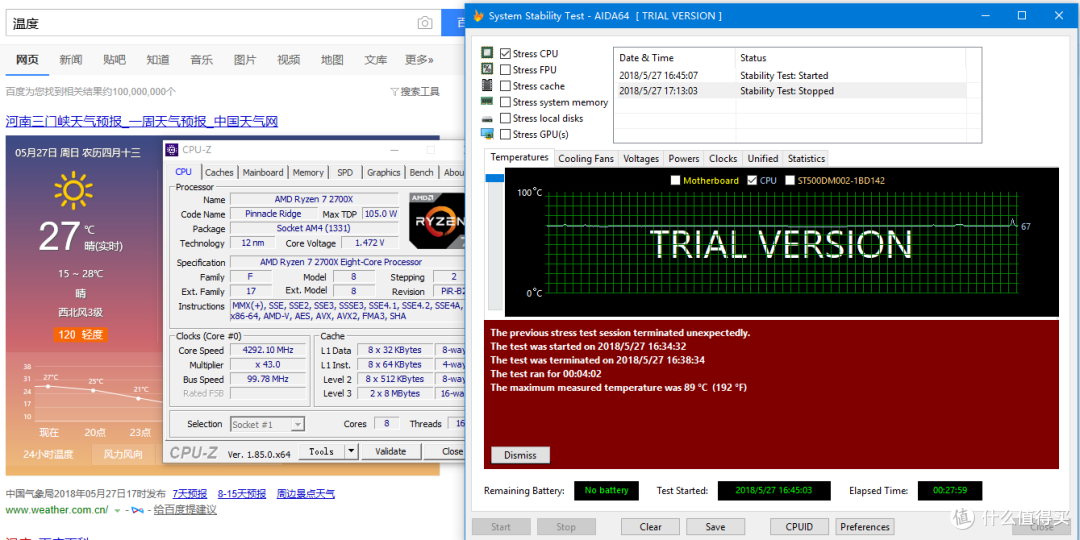Screen dimensions: 1080x540
Task: Click the CPU-Z title bar icon
Action: (x=172, y=149)
